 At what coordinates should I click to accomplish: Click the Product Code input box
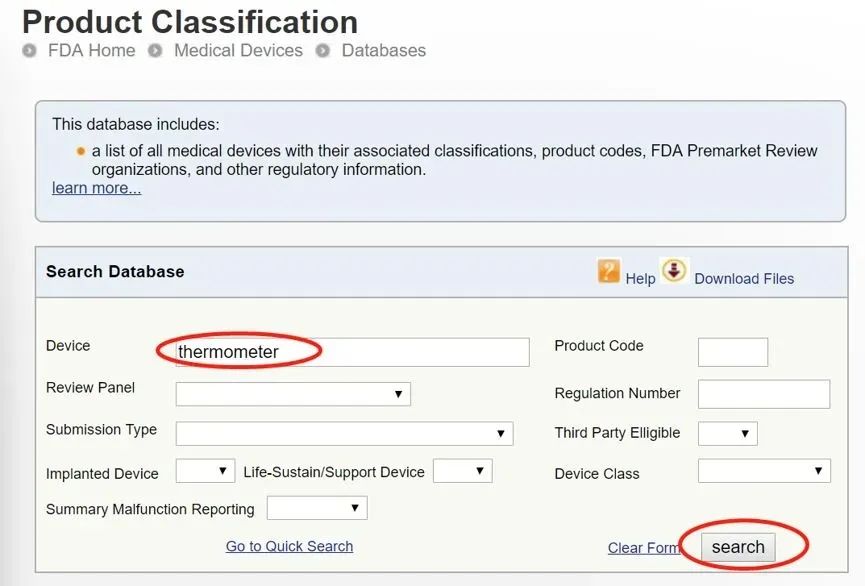coord(733,352)
